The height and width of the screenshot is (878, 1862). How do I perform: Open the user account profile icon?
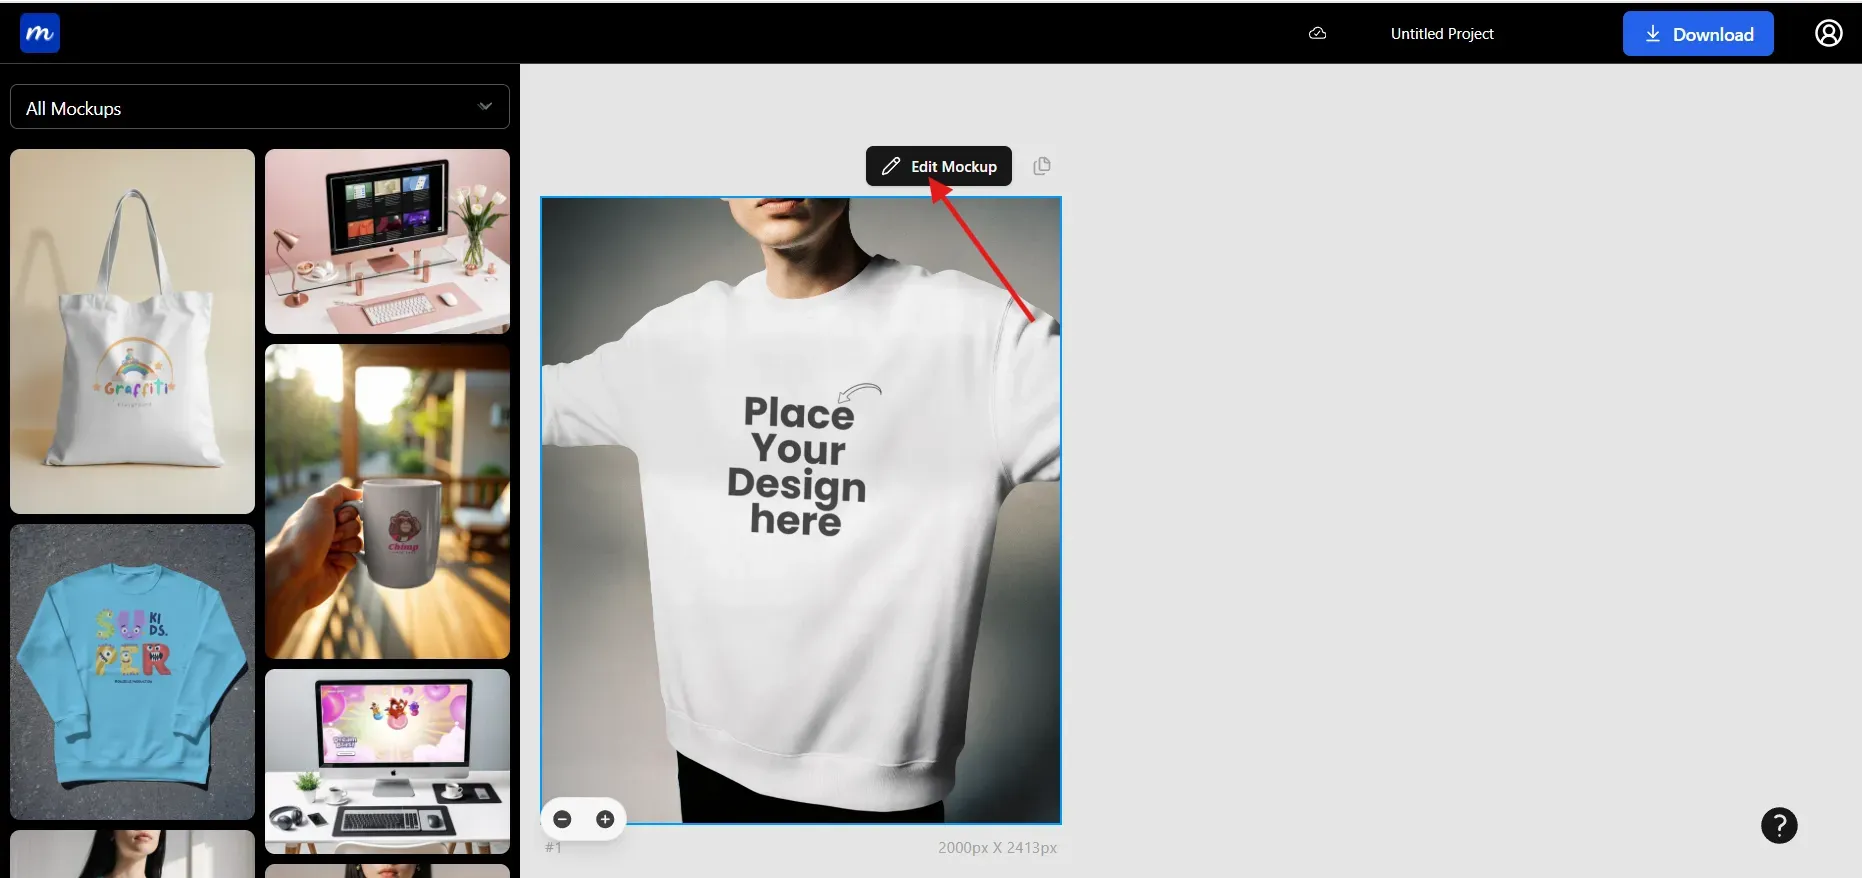pos(1828,33)
